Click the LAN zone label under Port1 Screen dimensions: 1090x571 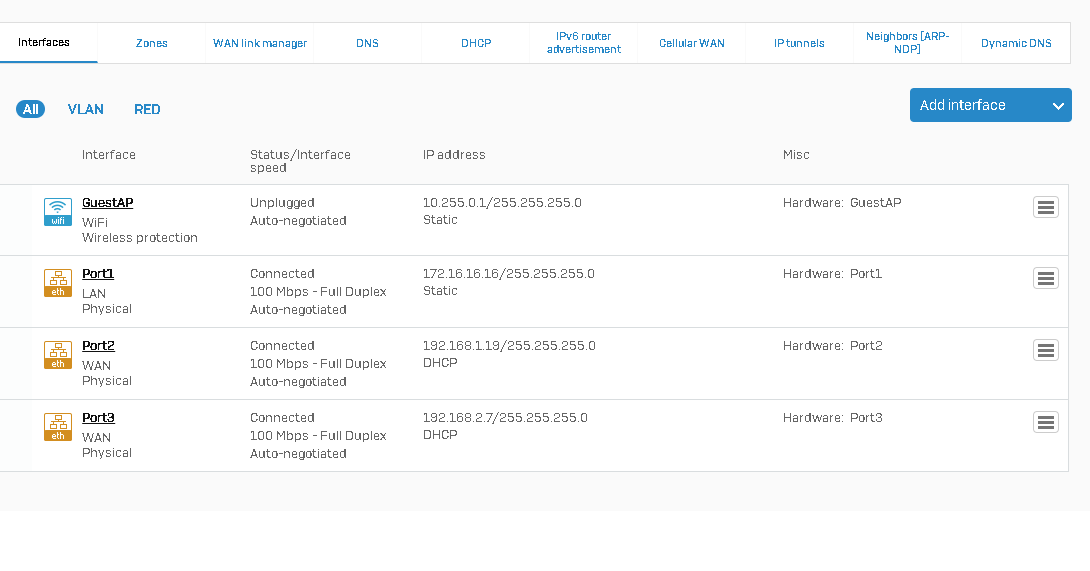[x=94, y=293]
